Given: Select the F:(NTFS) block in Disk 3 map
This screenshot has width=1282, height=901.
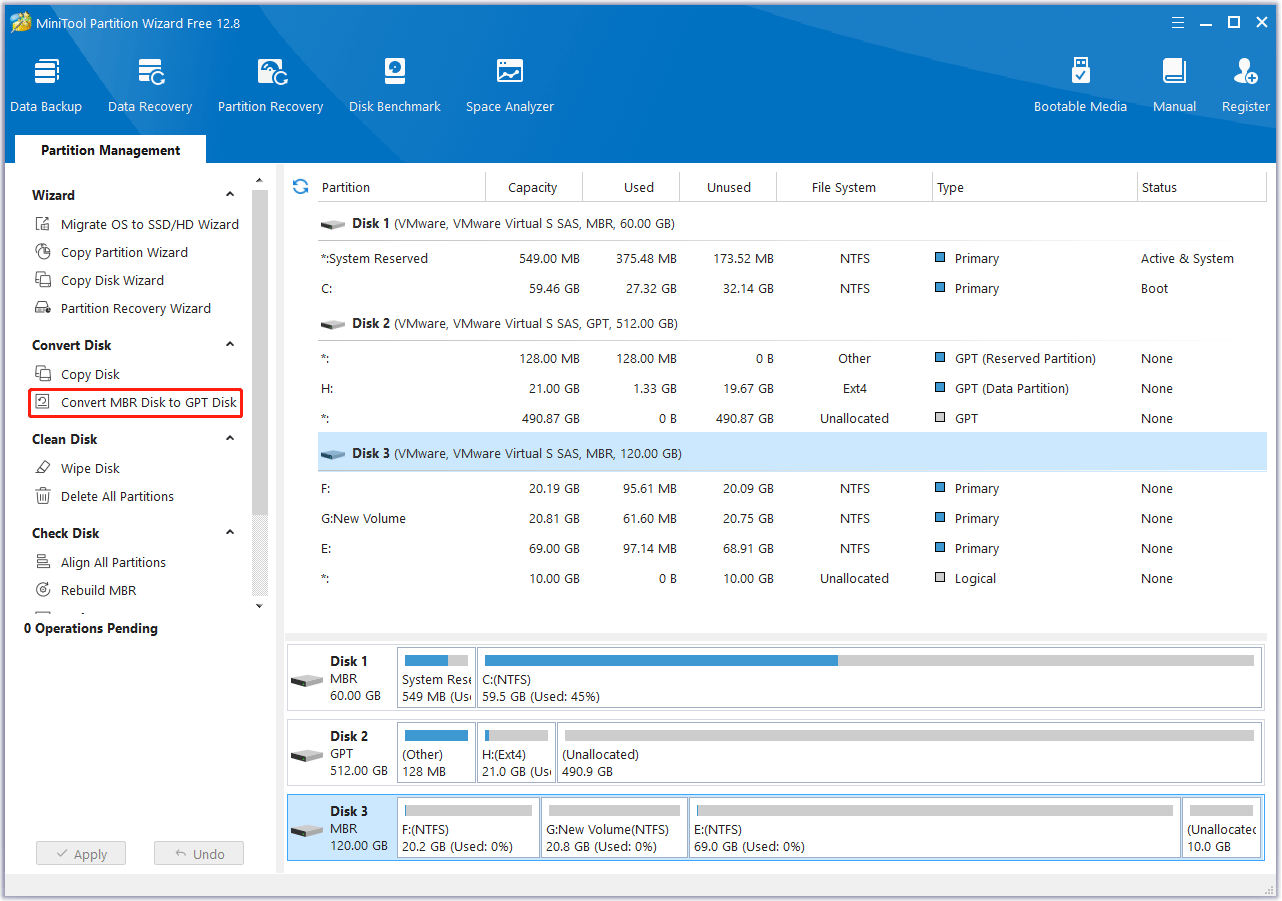Looking at the screenshot, I should [x=468, y=827].
